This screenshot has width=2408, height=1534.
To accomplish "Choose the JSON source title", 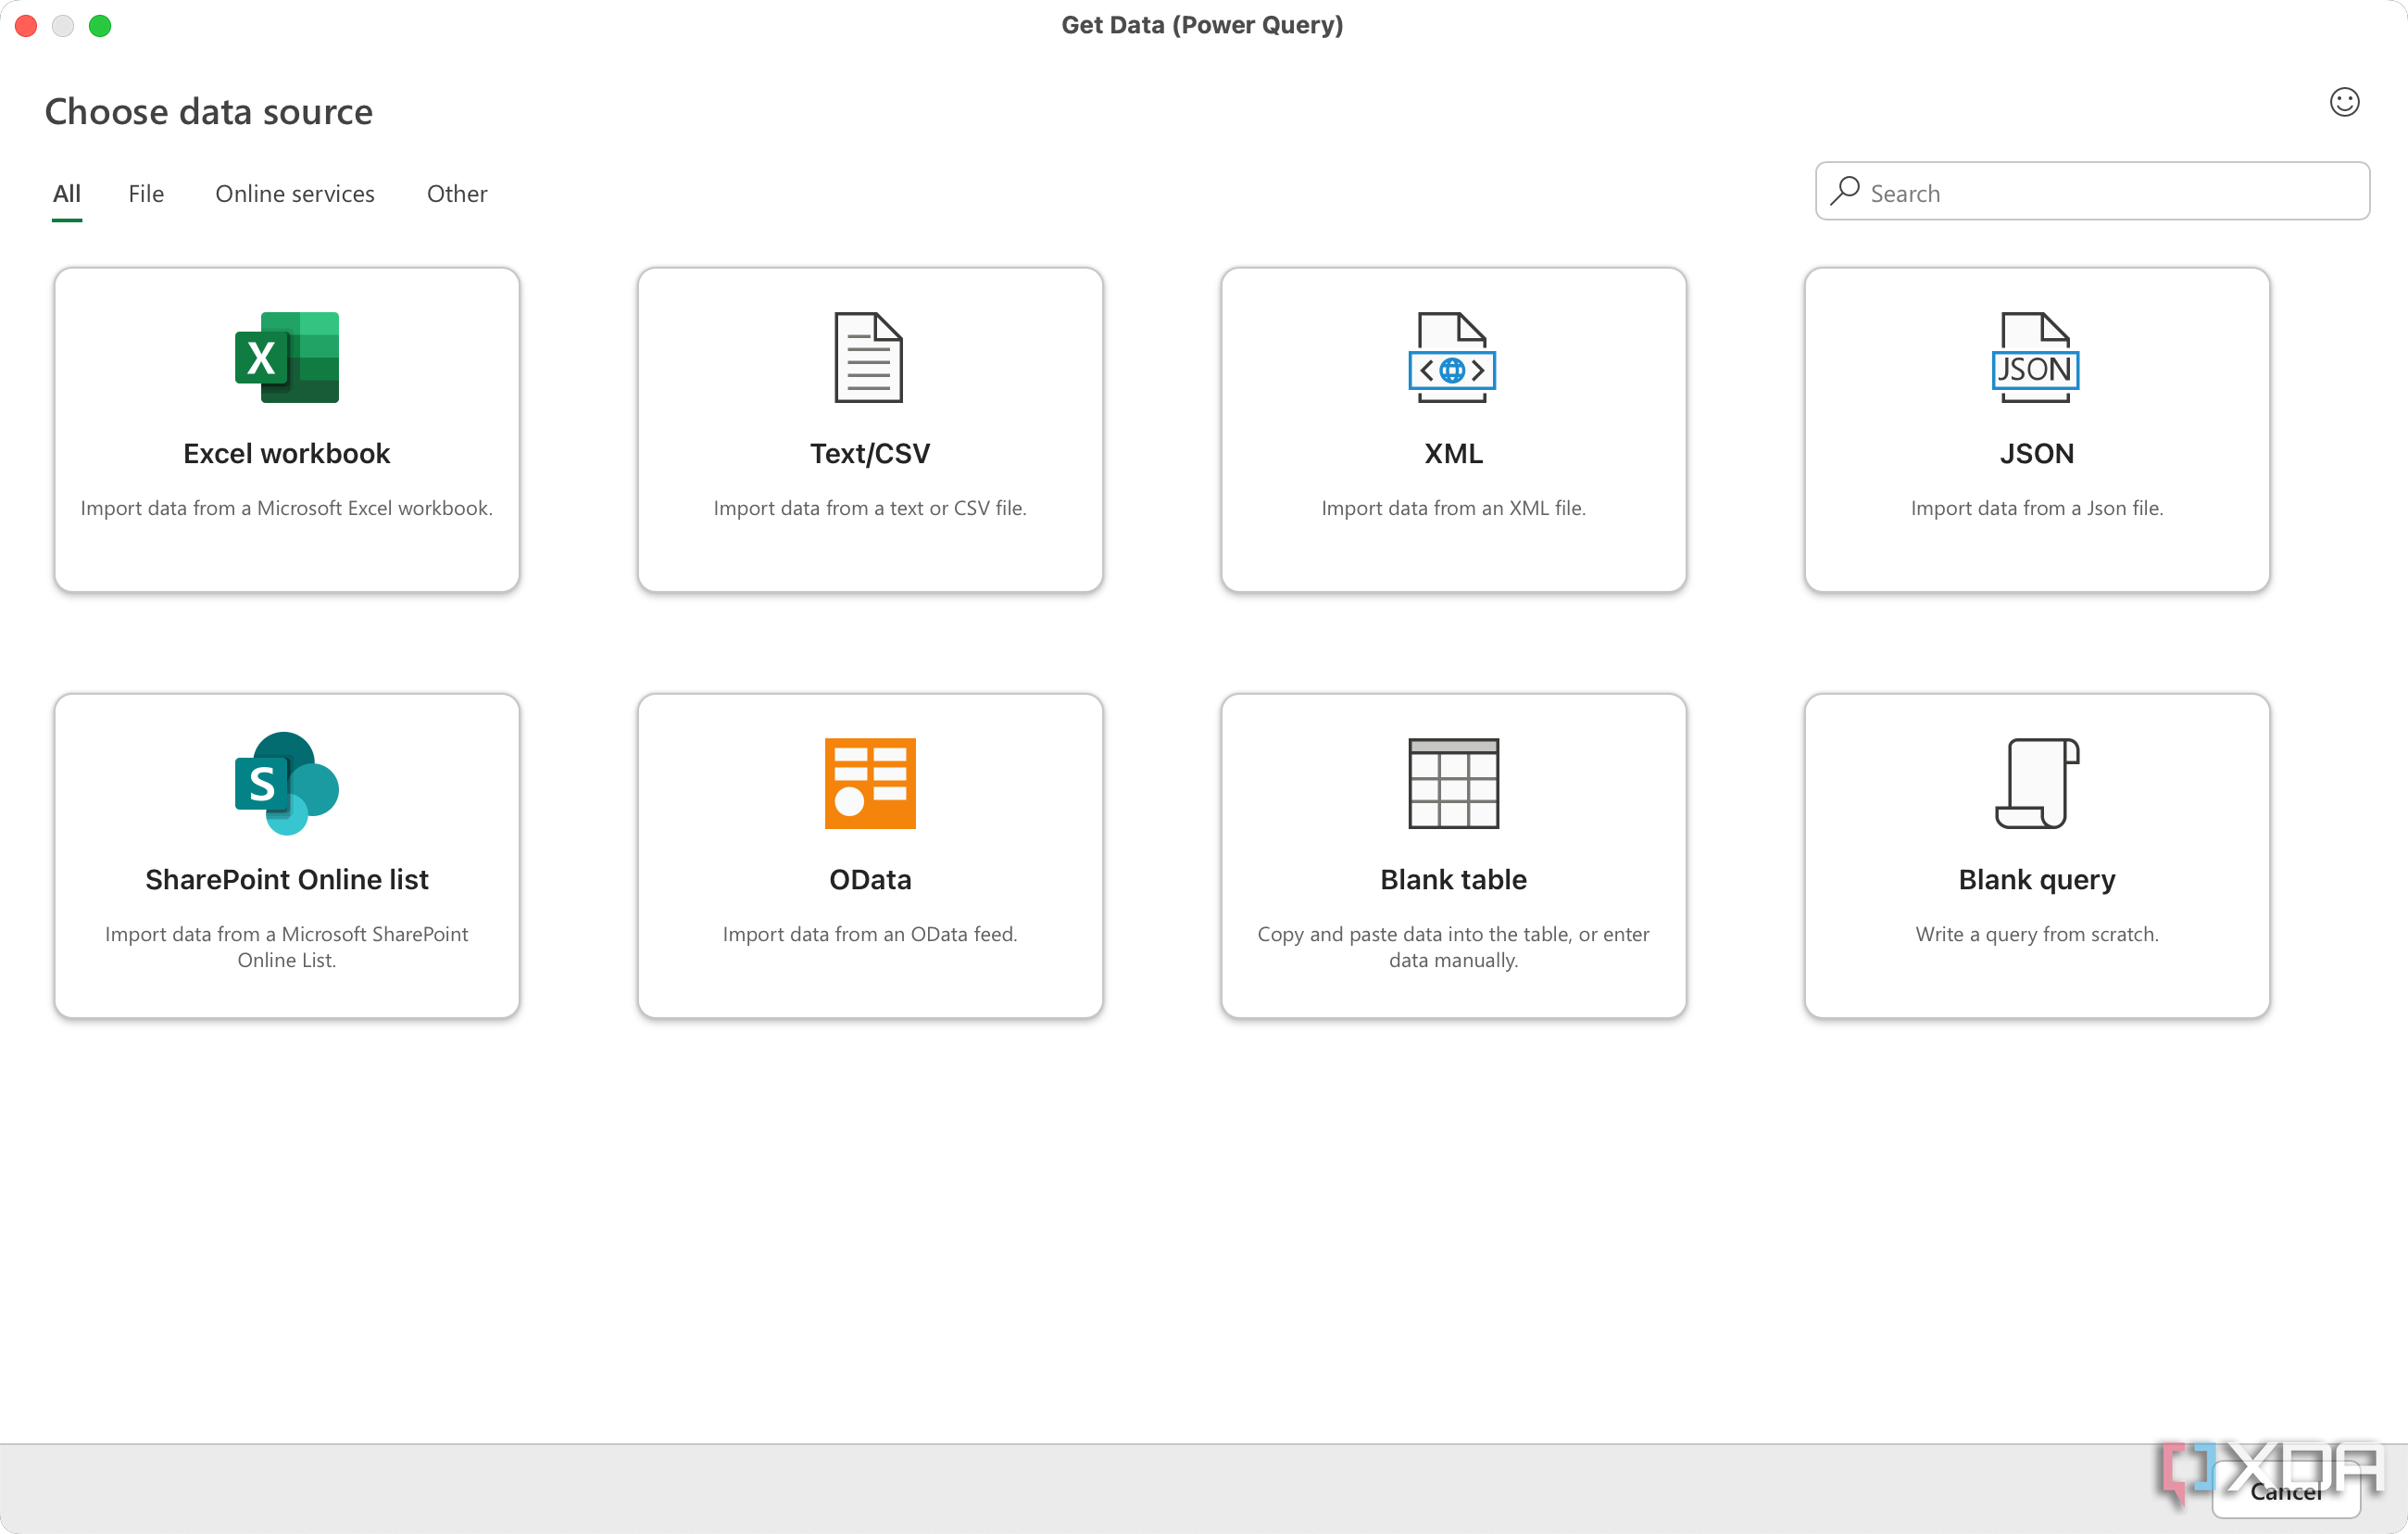I will click(2037, 453).
